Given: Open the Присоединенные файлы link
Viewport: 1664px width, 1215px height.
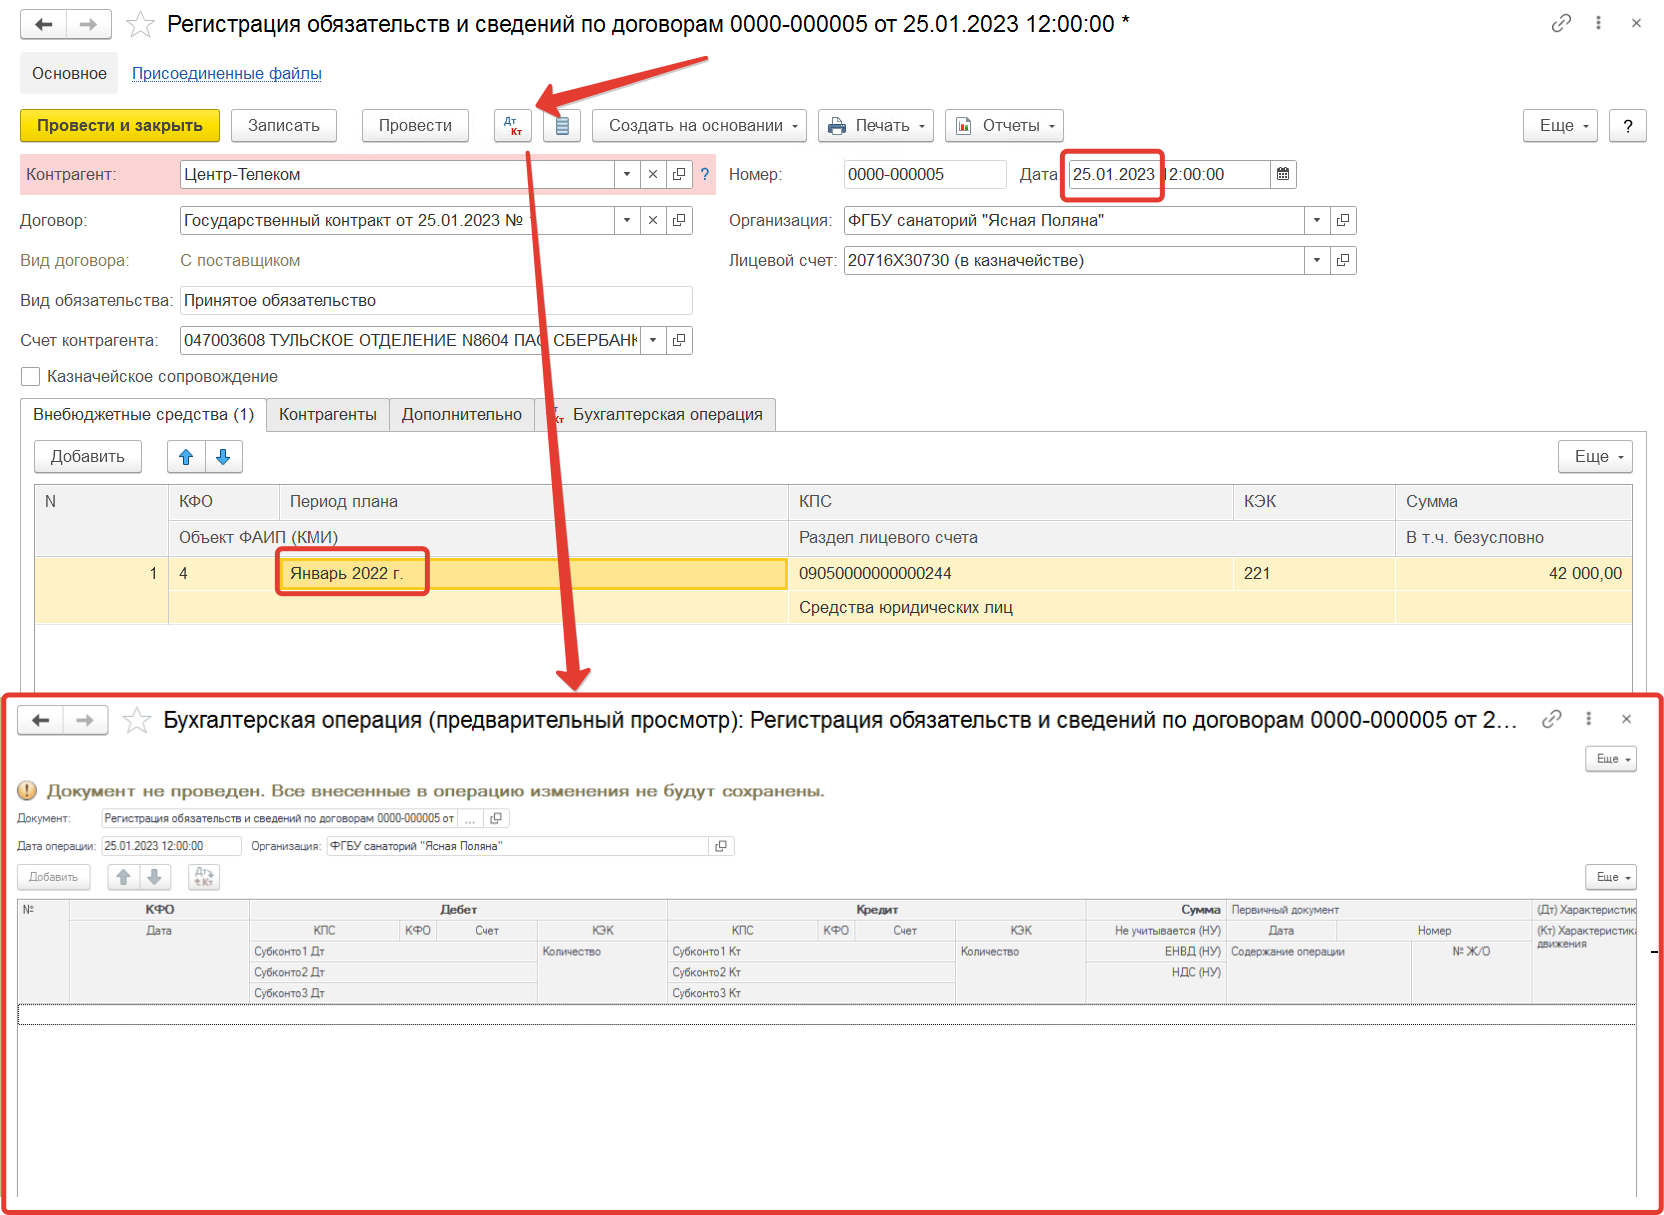Looking at the screenshot, I should coord(227,73).
